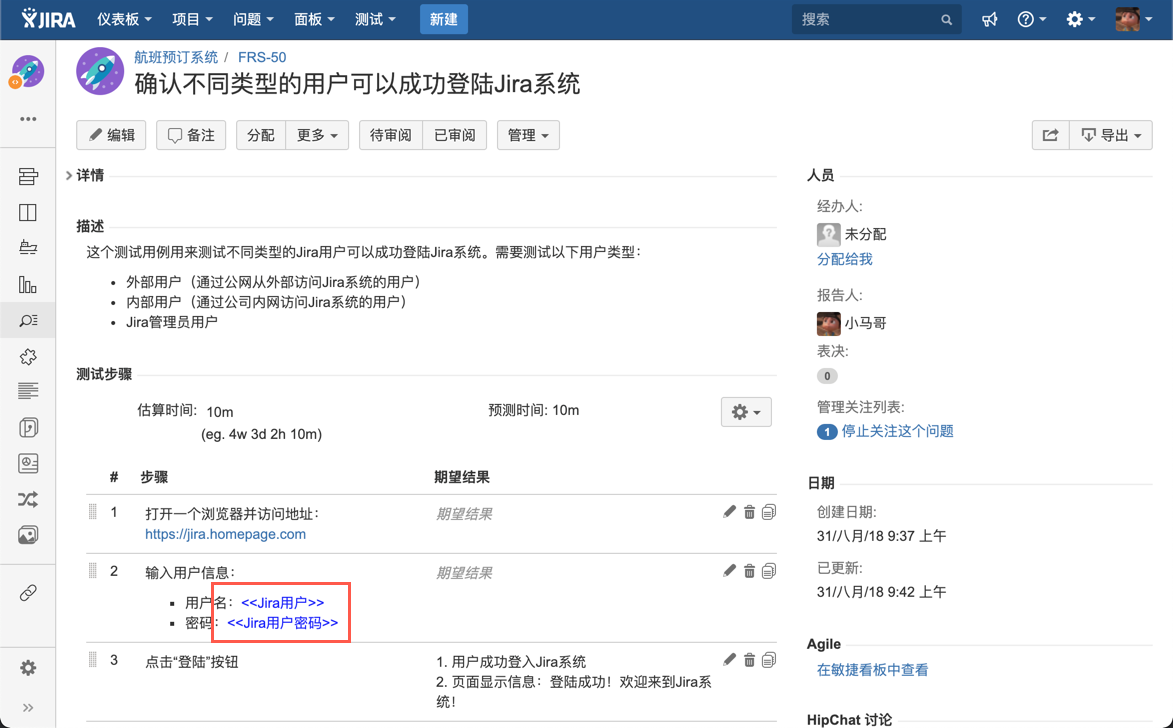Clone test step 1 using copy icon

pos(768,512)
